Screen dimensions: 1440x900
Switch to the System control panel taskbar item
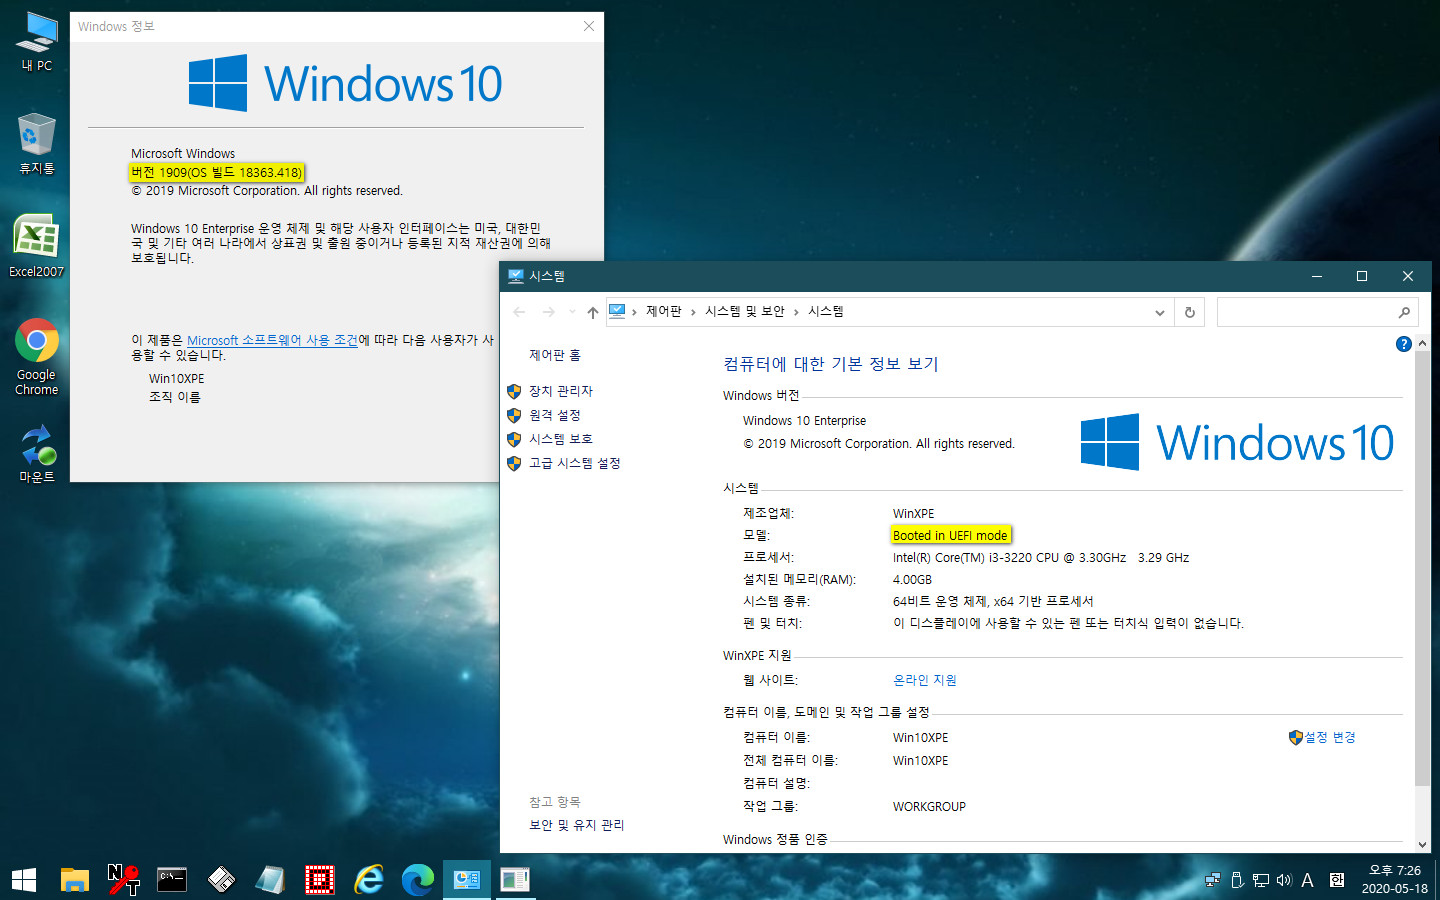point(467,879)
